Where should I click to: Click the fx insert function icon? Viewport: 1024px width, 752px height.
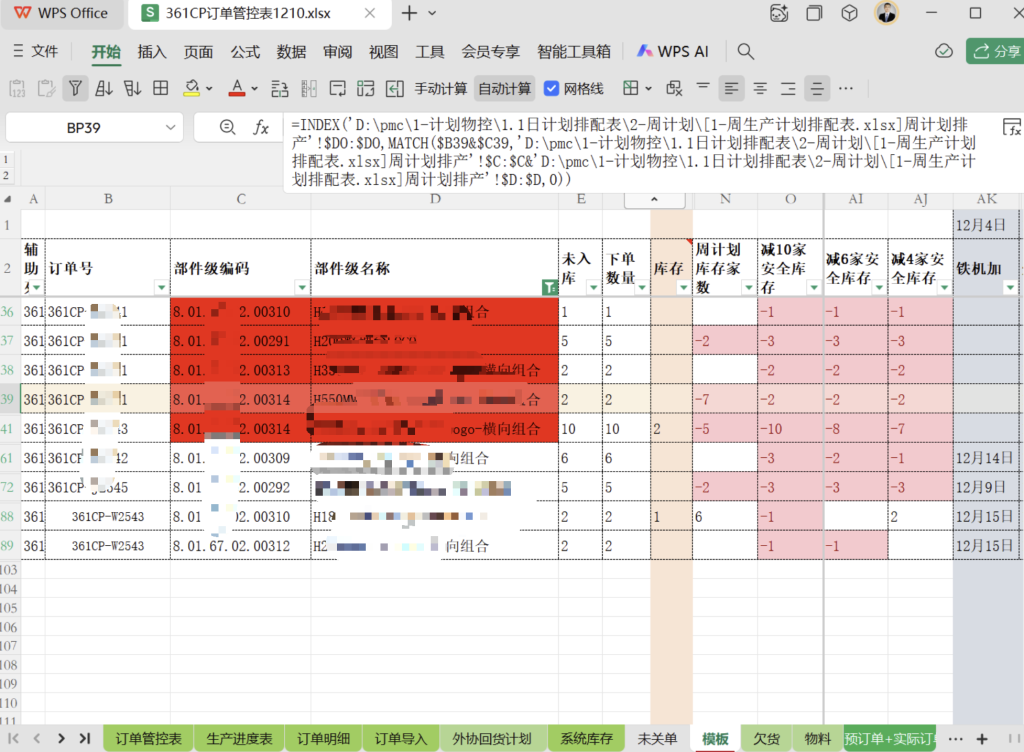[x=261, y=127]
